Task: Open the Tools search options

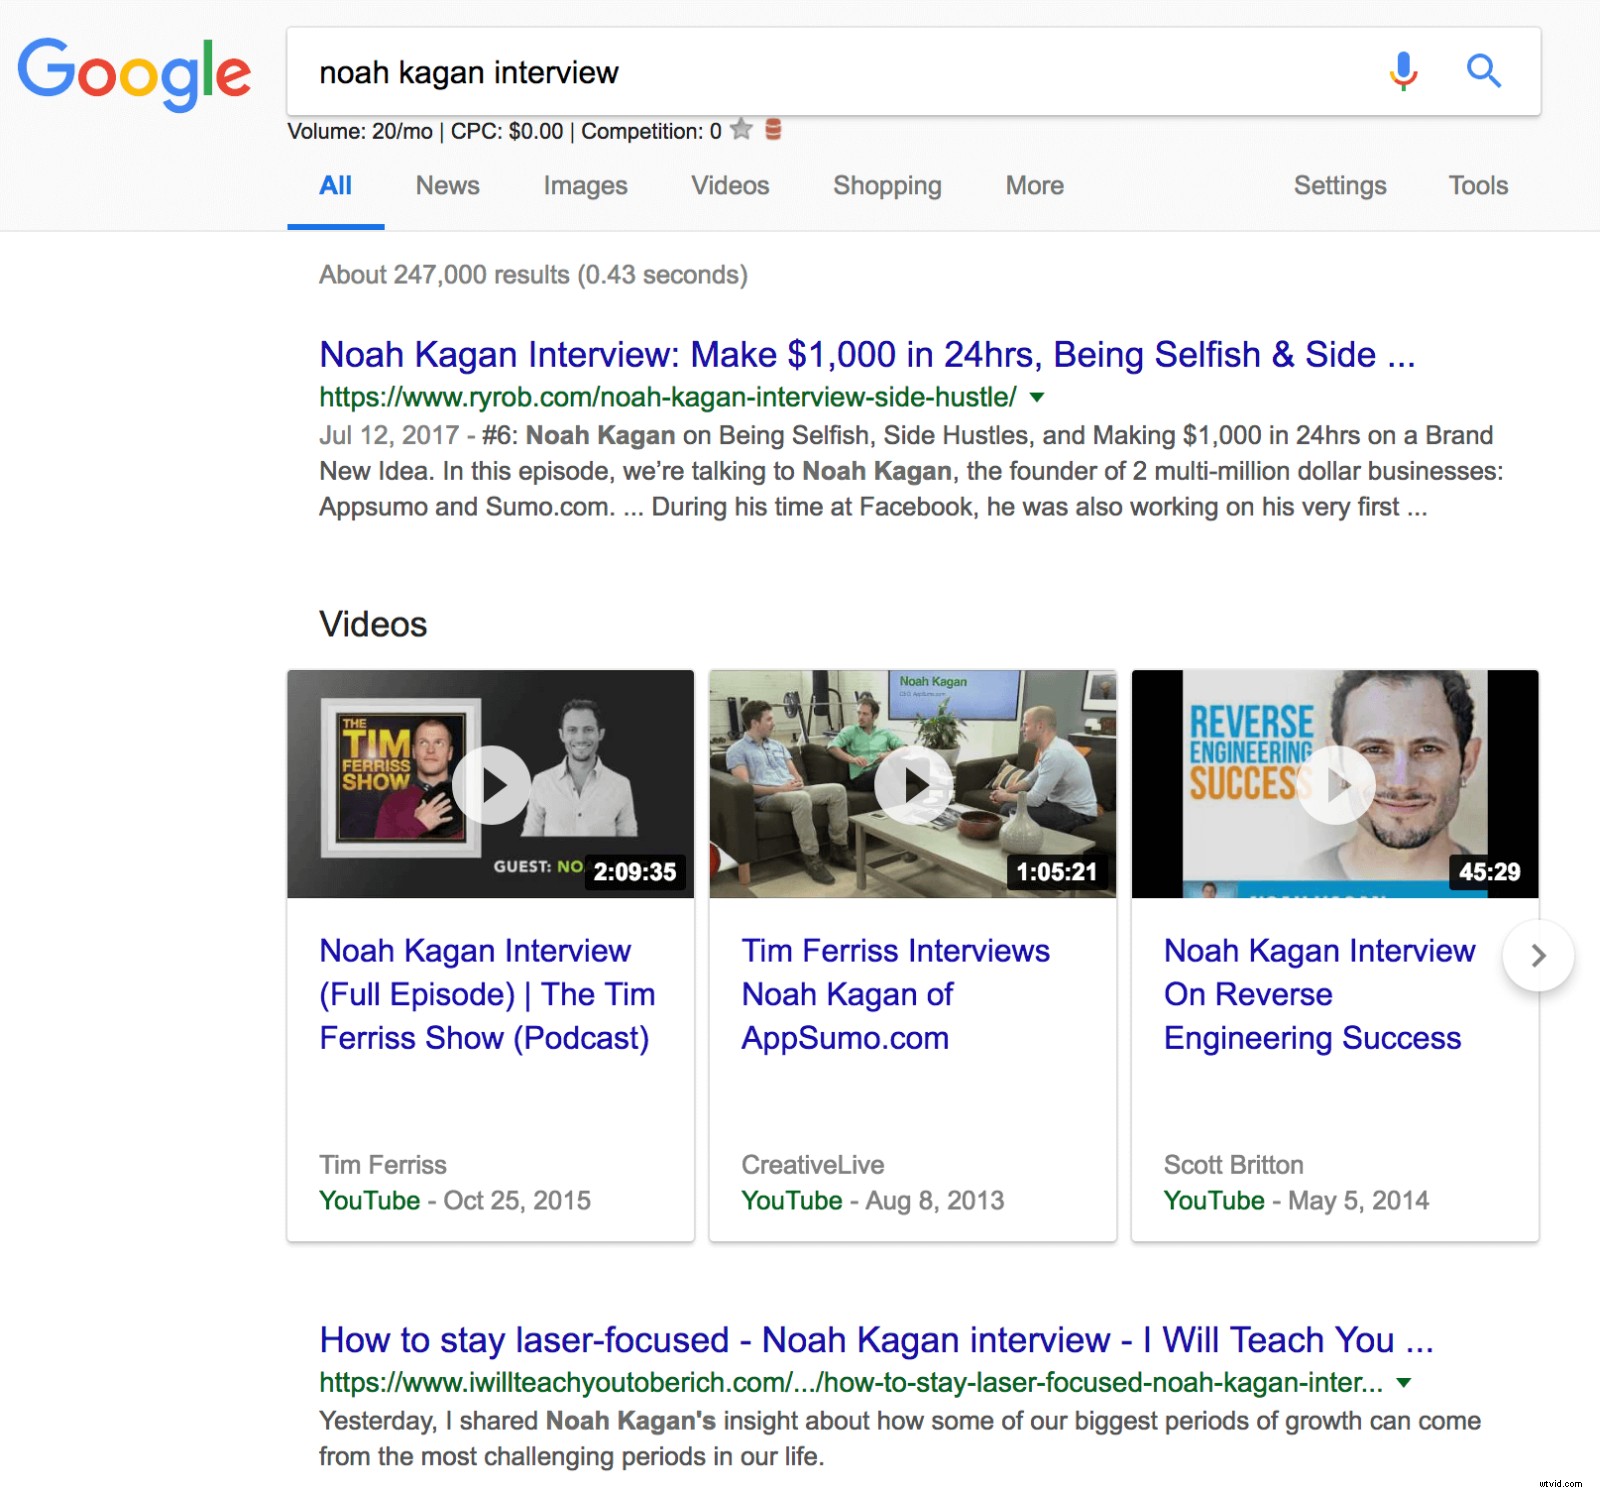Action: (1477, 186)
